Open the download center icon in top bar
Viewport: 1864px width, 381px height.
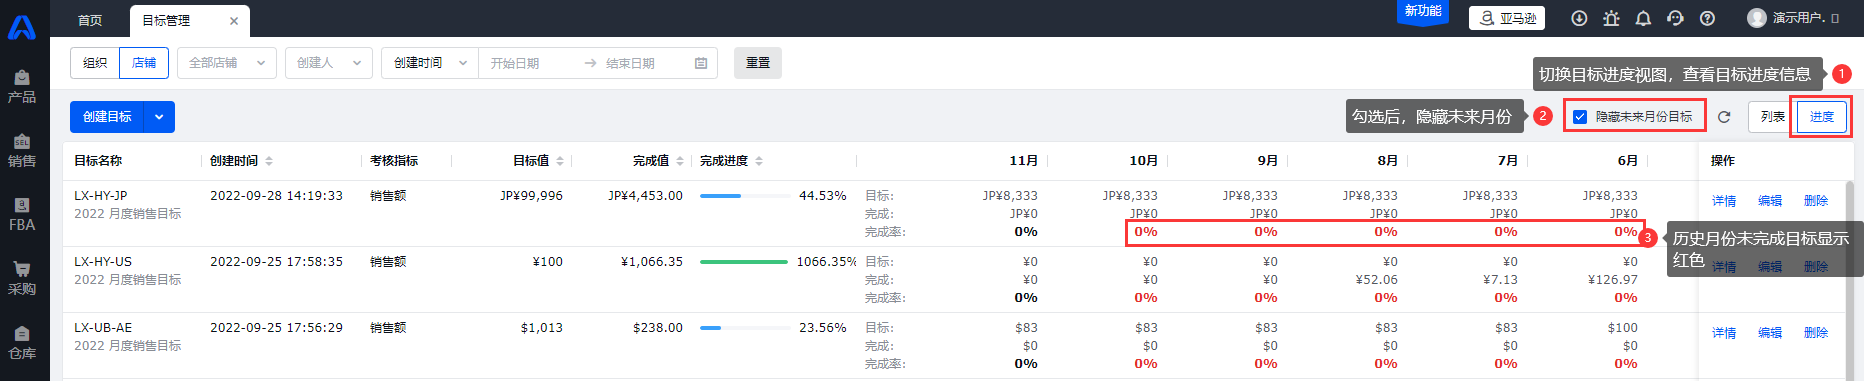tap(1579, 18)
